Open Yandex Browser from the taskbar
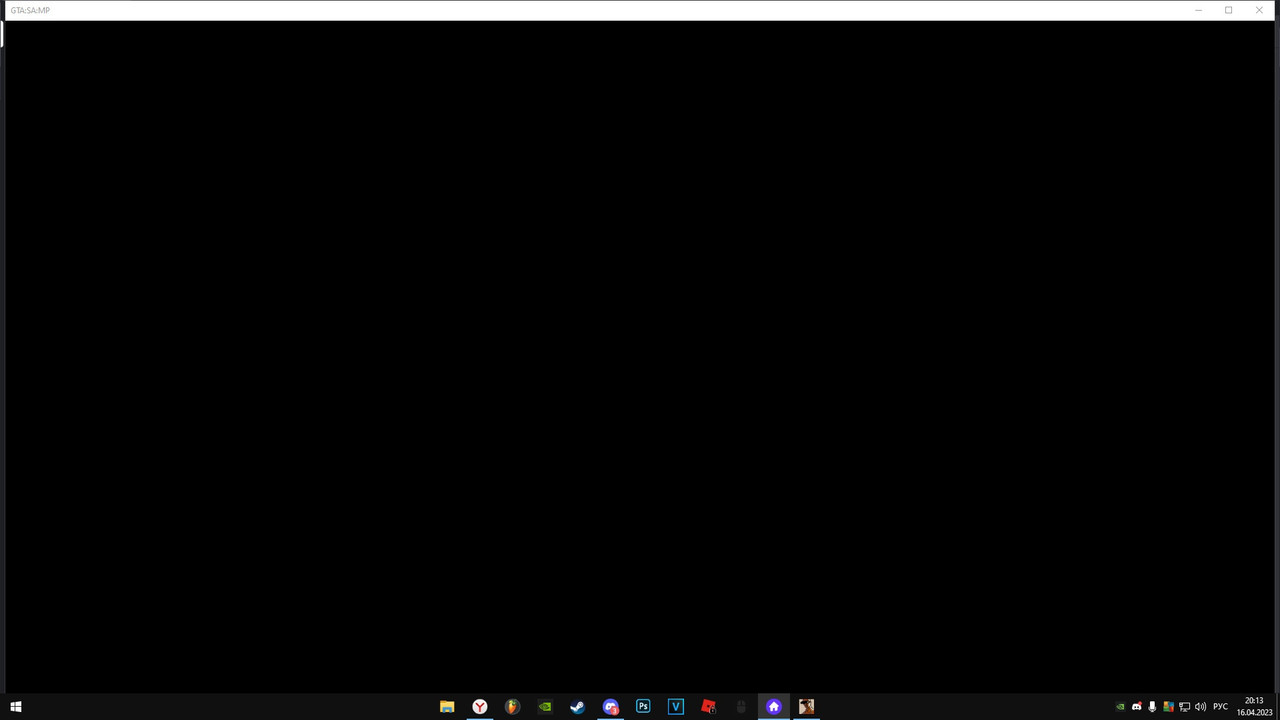Viewport: 1280px width, 720px height. 480,706
